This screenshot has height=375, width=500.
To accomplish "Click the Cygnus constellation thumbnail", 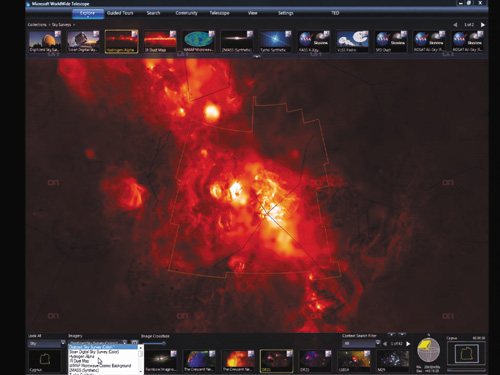I will (45, 361).
